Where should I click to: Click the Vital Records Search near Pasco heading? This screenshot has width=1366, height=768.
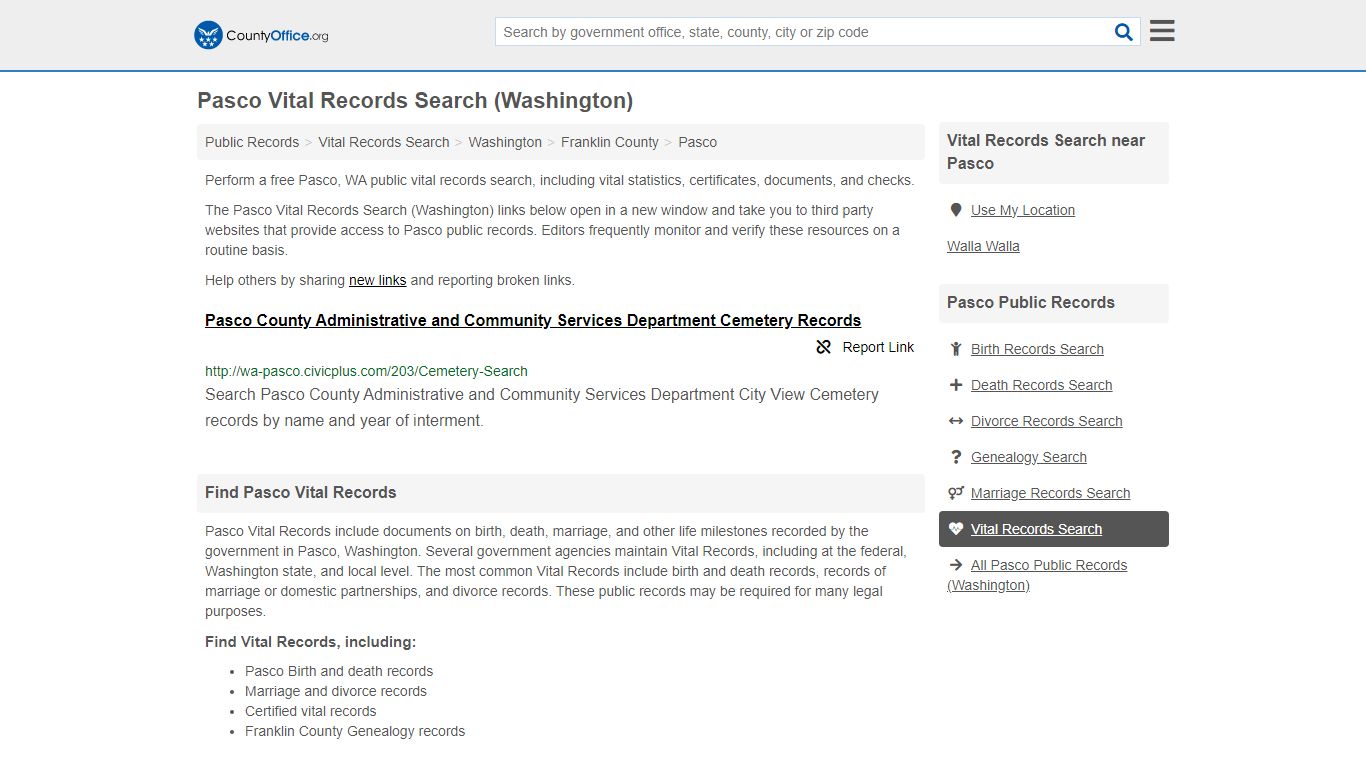pos(1046,152)
